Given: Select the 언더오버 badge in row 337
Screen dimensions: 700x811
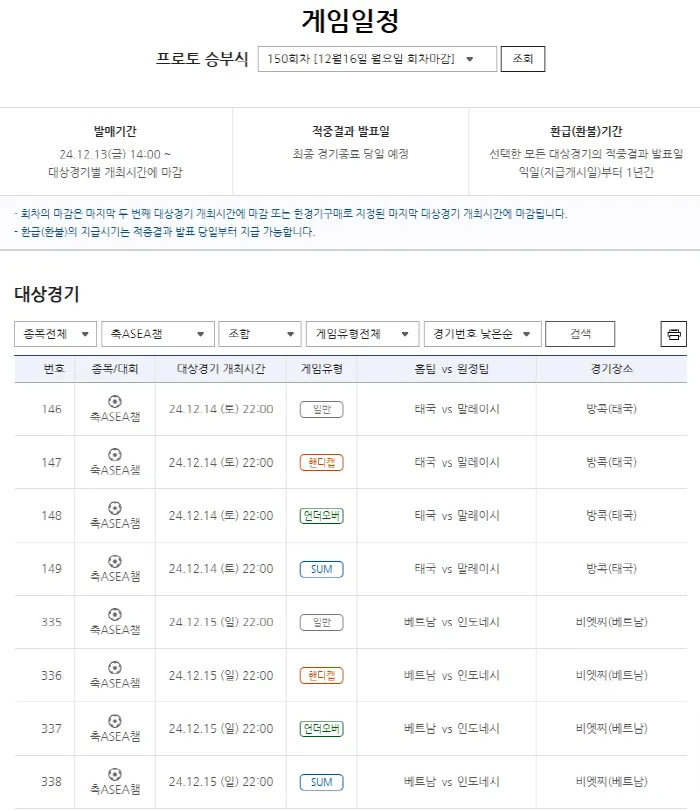Looking at the screenshot, I should click(321, 729).
